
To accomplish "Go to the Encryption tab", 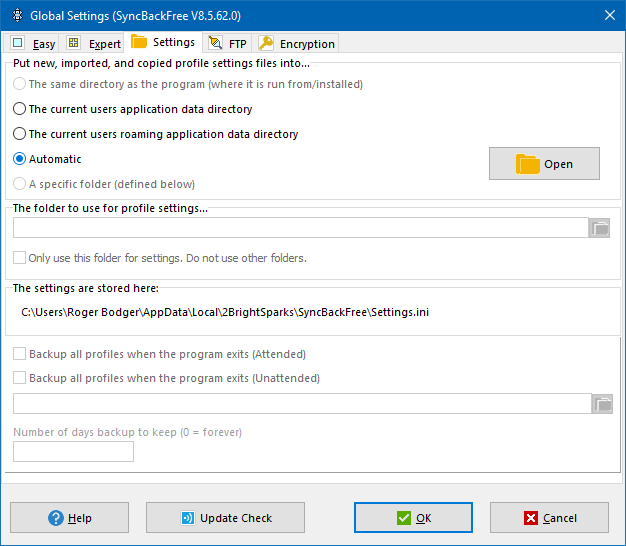I will click(297, 44).
